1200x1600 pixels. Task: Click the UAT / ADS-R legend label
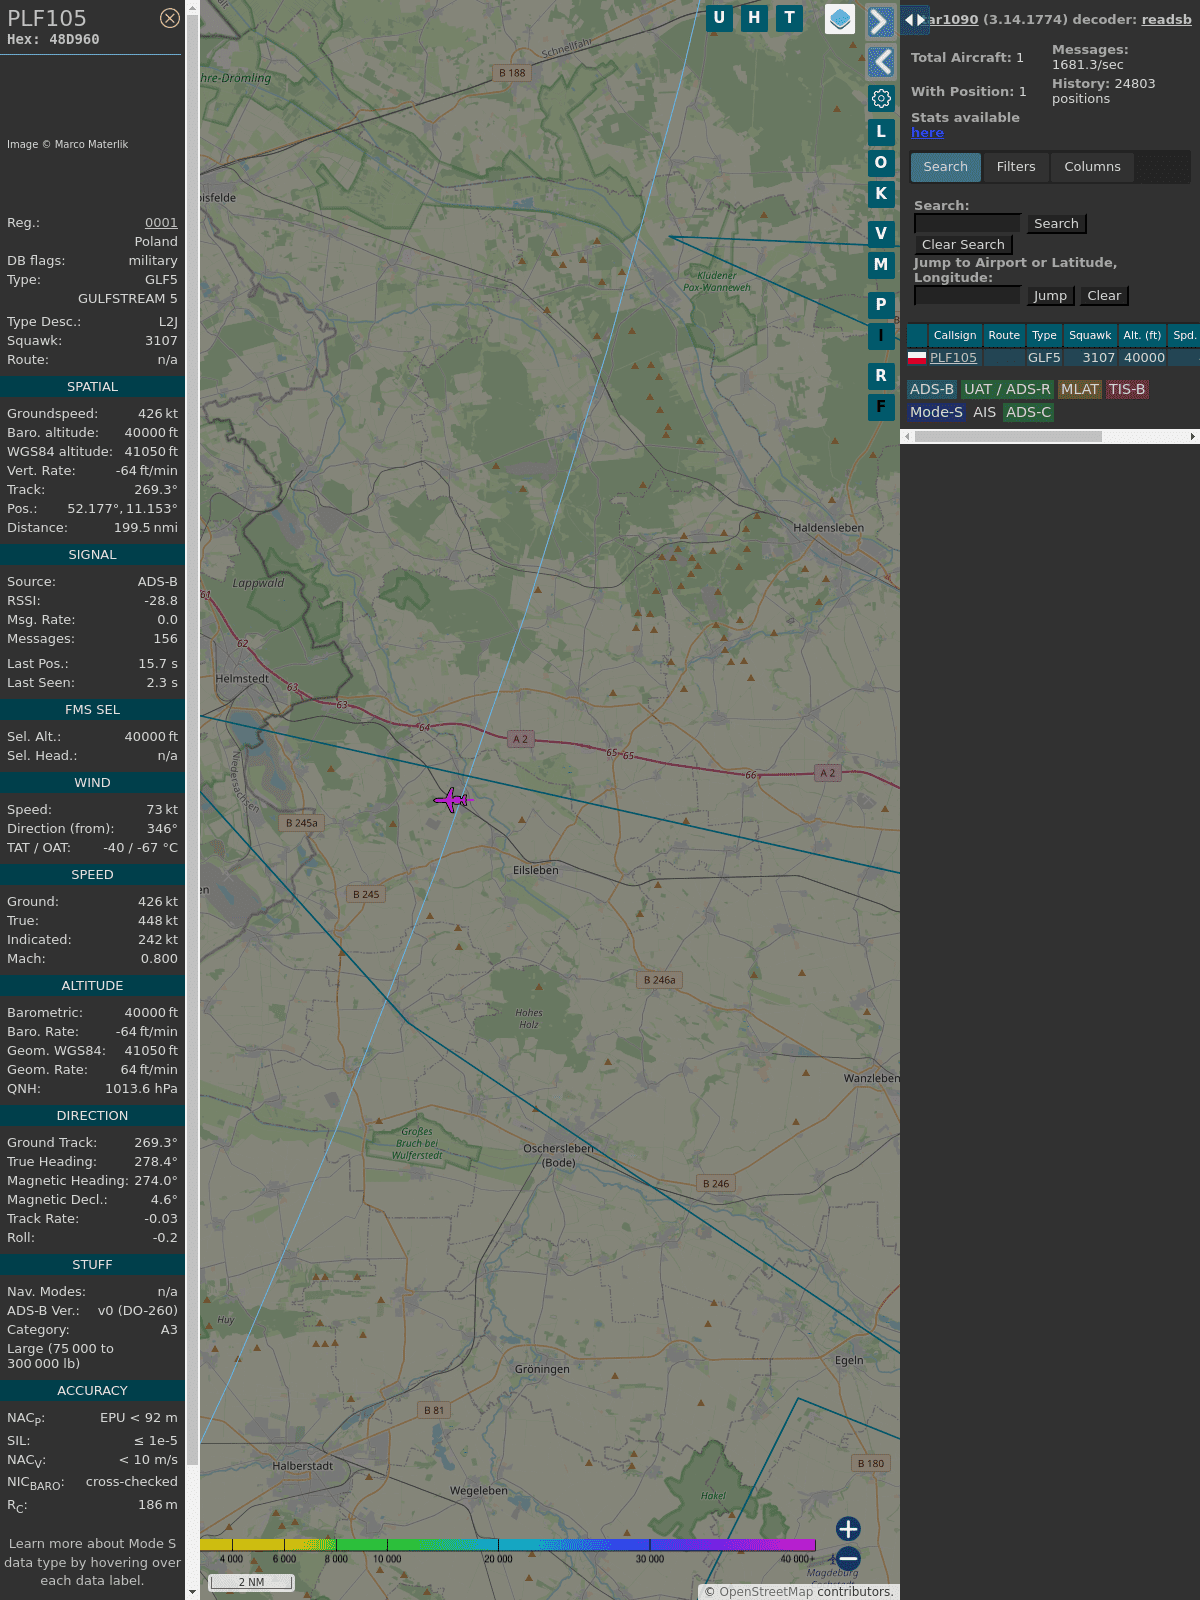pyautogui.click(x=1007, y=390)
